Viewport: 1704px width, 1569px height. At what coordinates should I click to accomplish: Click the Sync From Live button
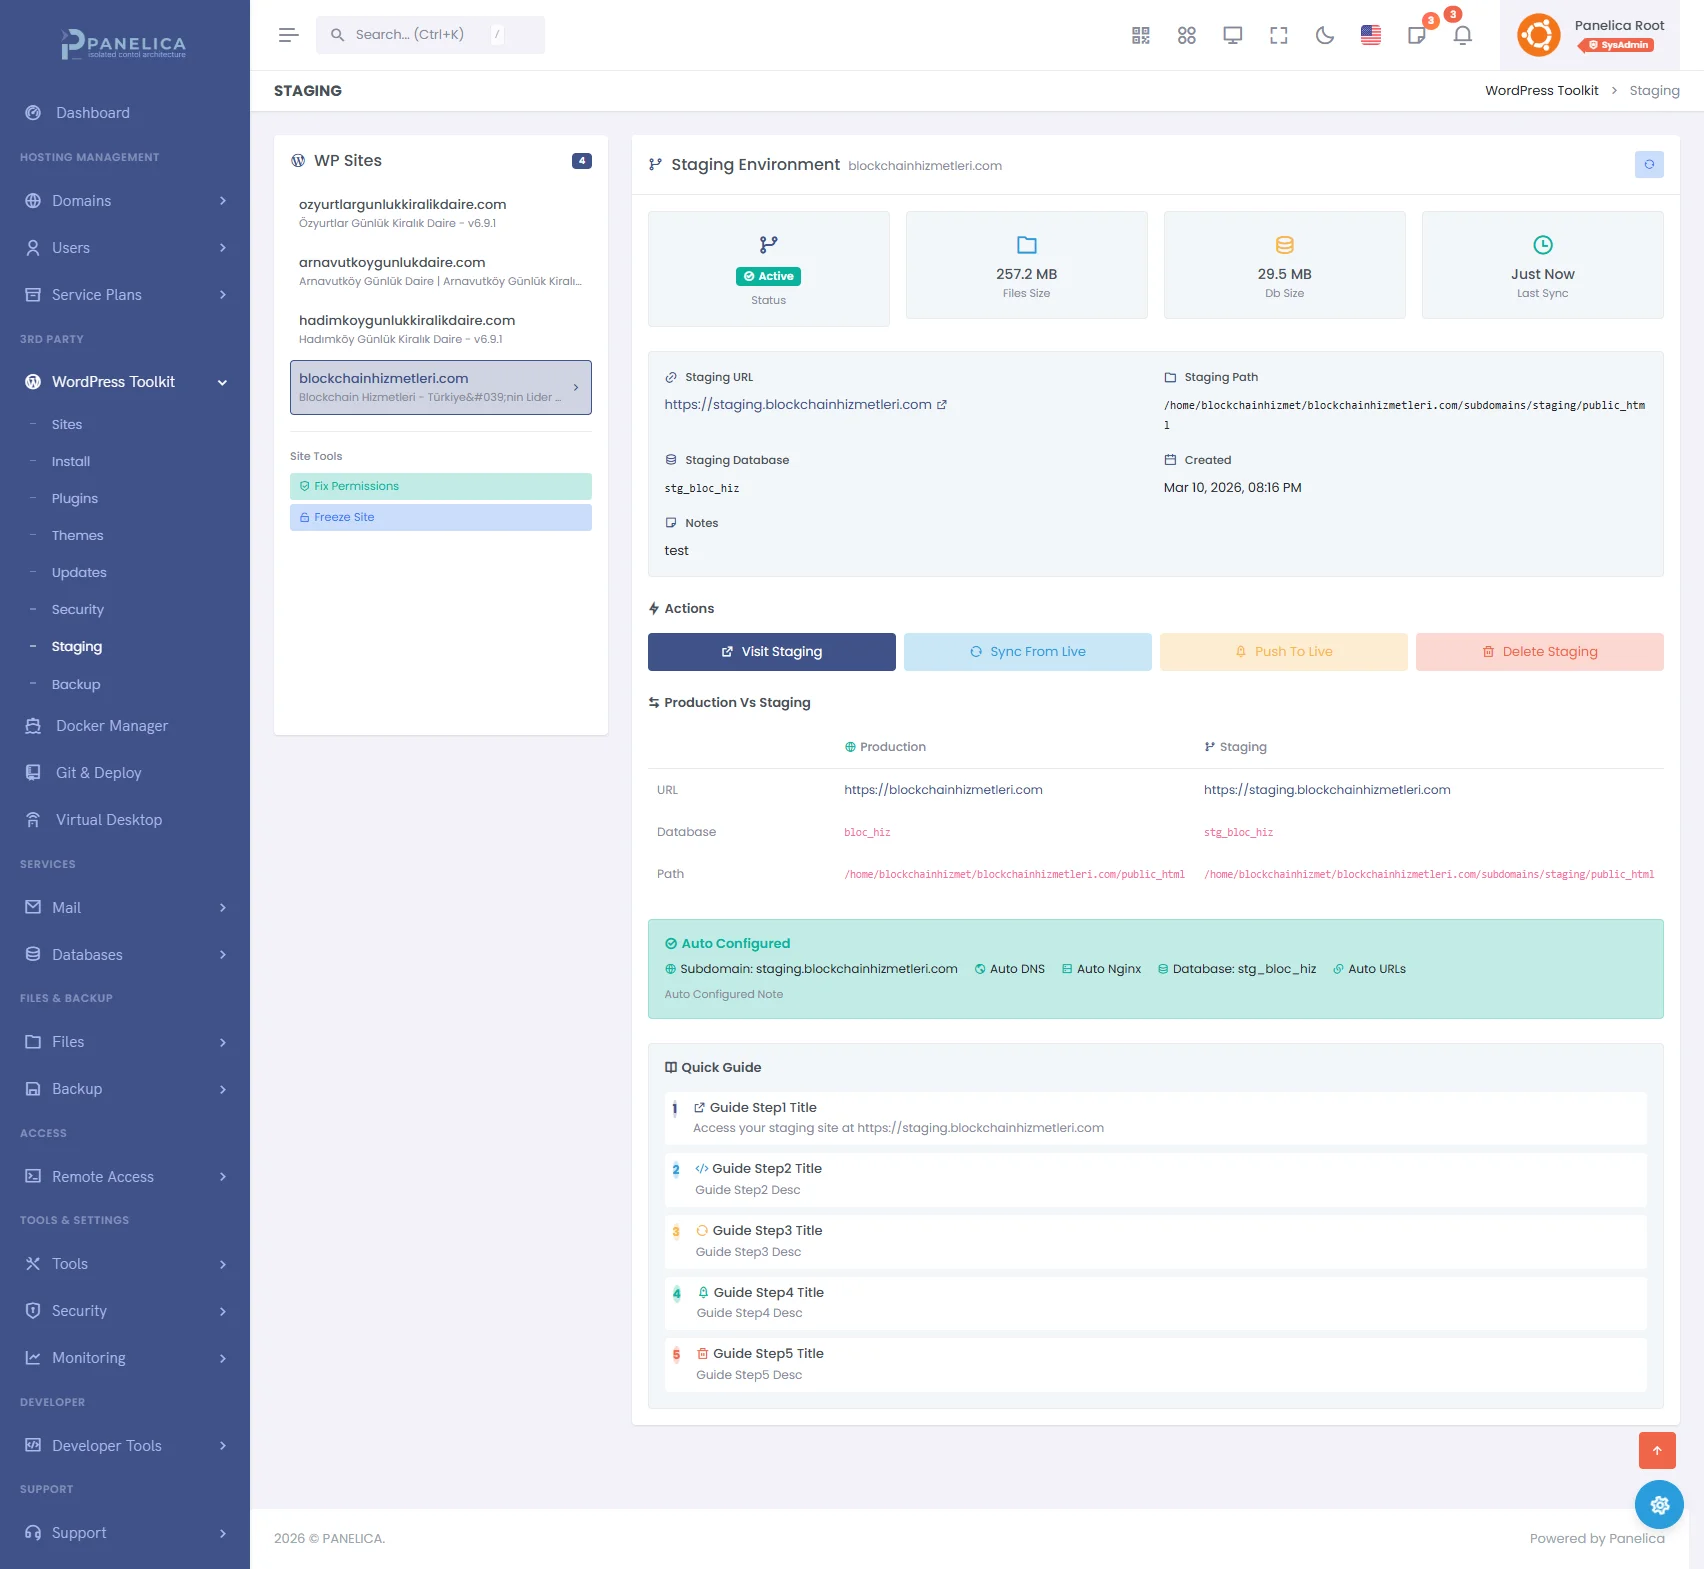tap(1027, 651)
